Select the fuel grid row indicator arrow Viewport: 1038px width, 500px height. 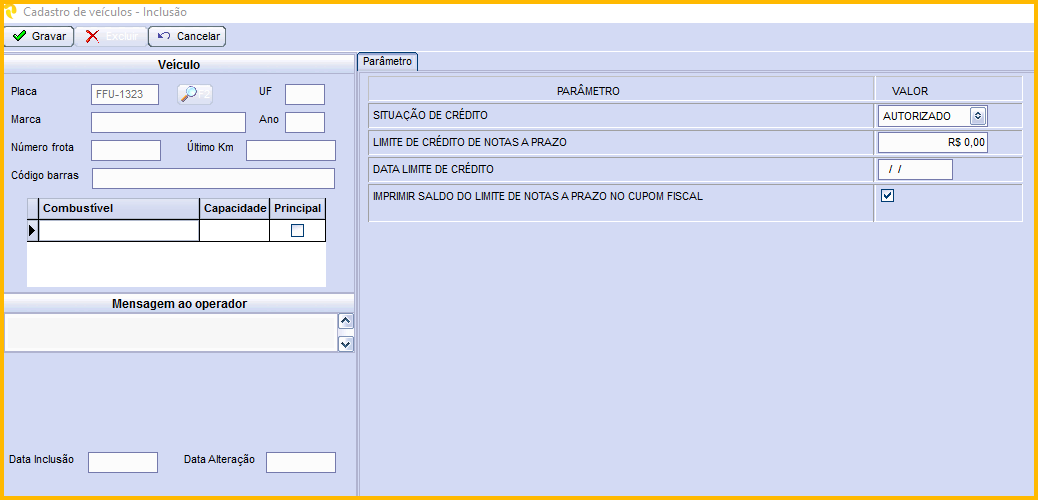32,230
